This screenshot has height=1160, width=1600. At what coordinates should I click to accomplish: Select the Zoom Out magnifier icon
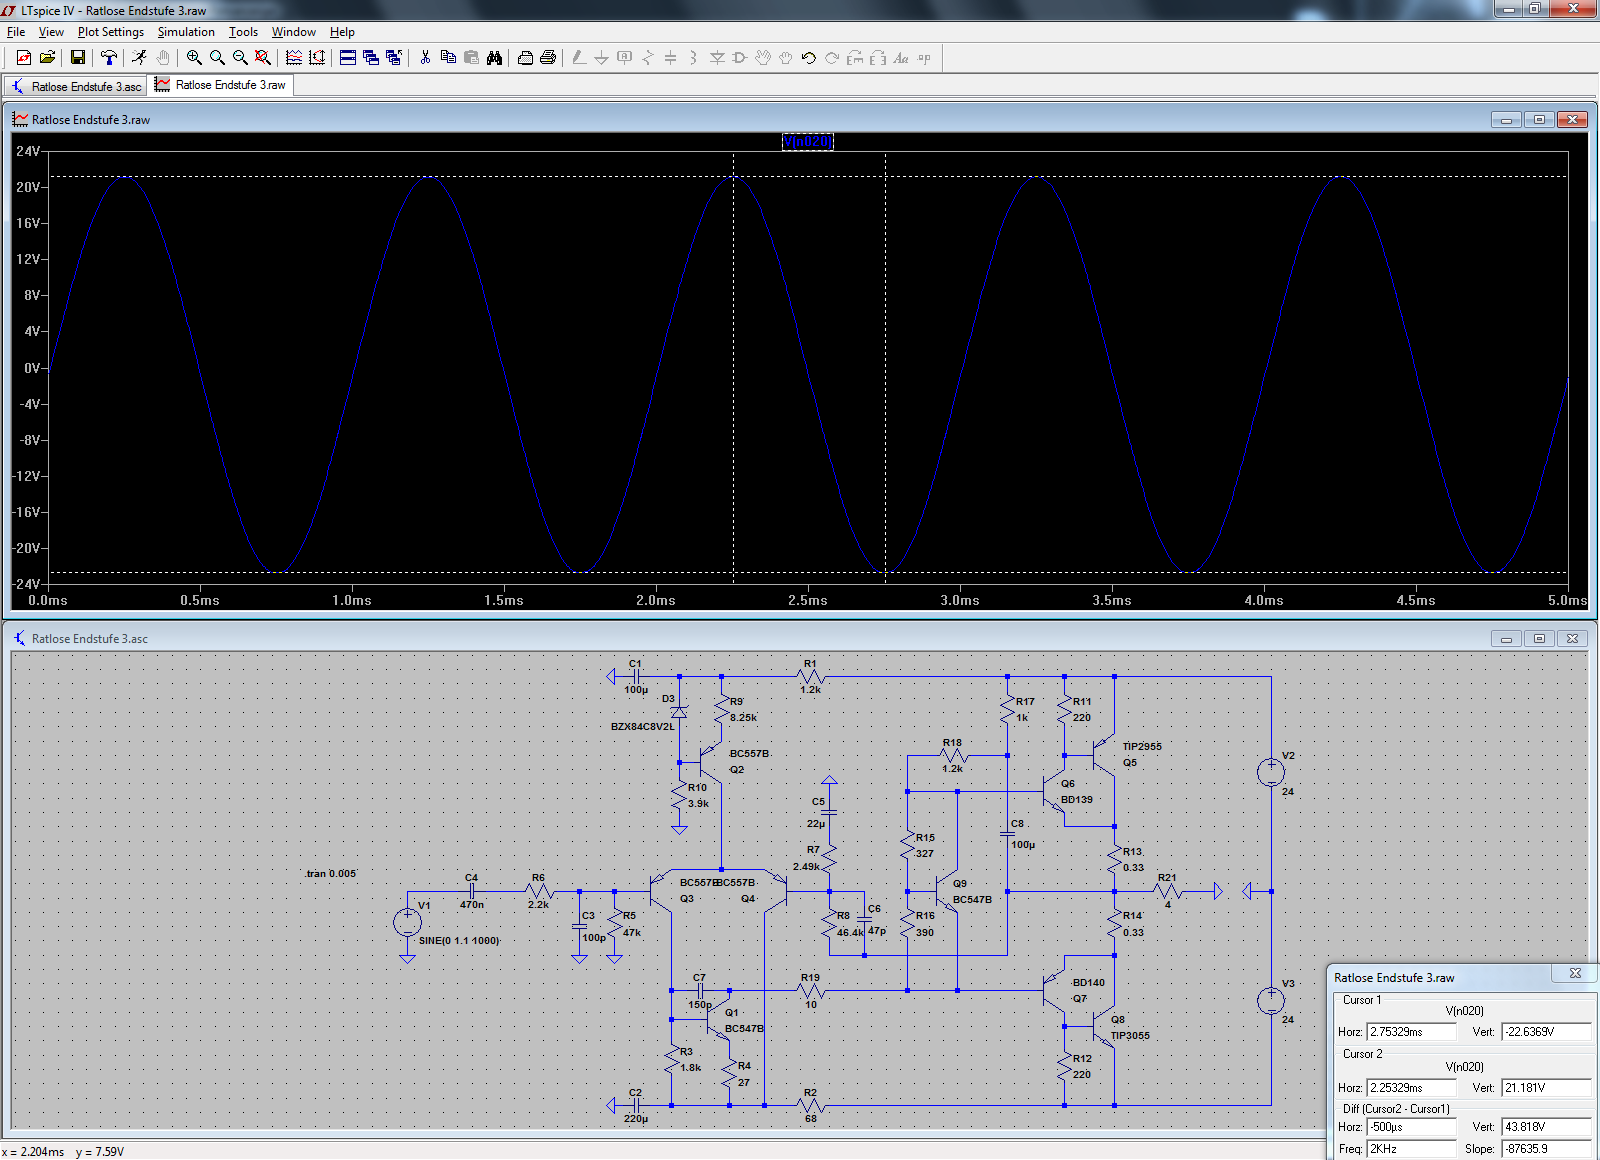tap(240, 58)
